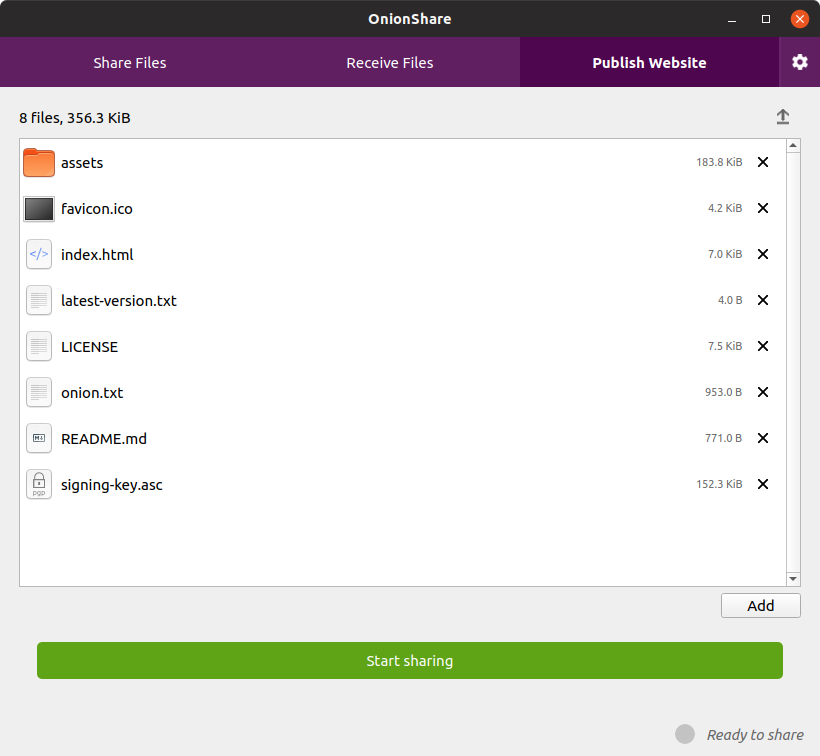The height and width of the screenshot is (756, 820).
Task: Click the signing-key.asc PGP lock icon
Action: coord(38,484)
